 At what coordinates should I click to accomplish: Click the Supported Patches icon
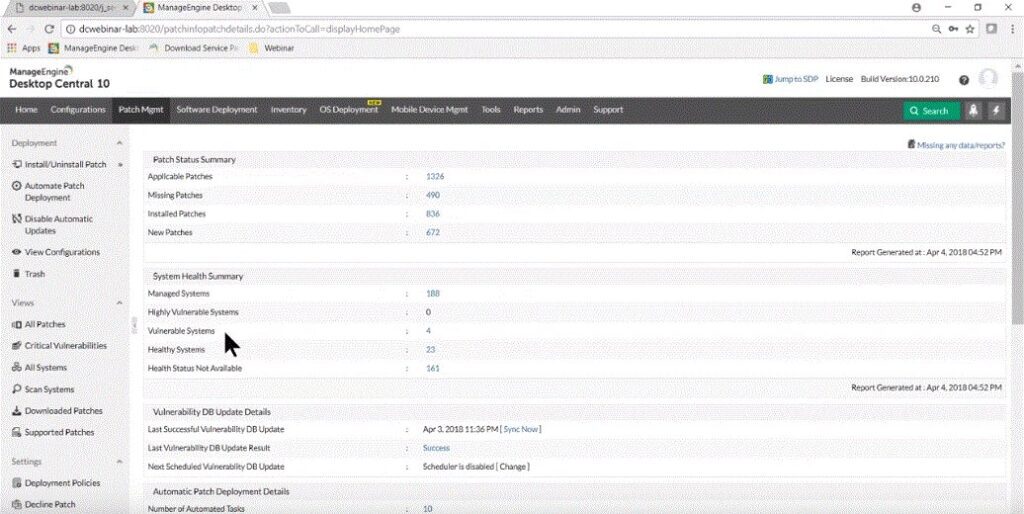(x=17, y=432)
